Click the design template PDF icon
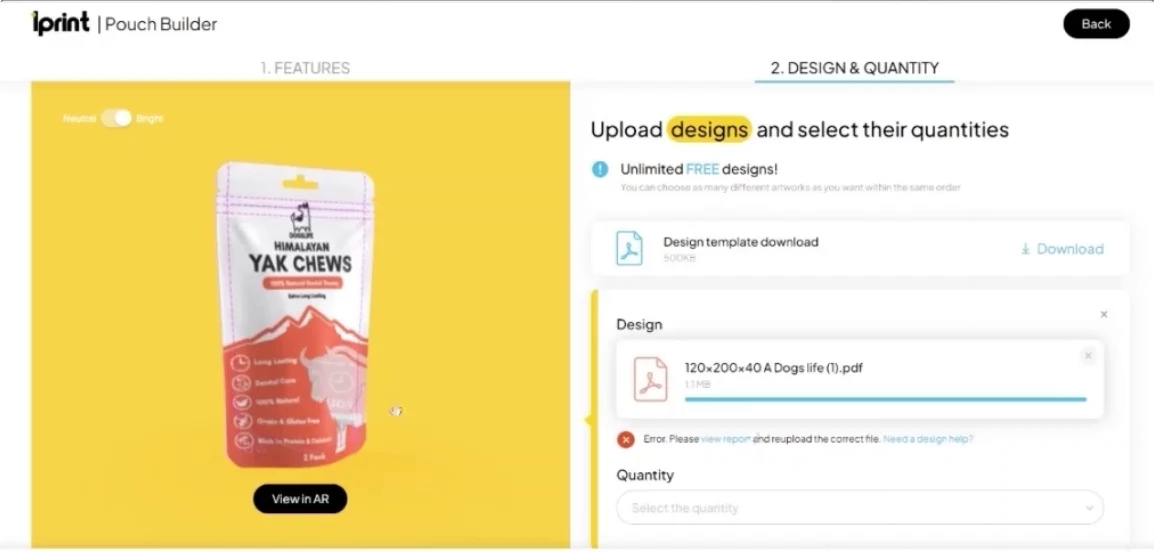This screenshot has height=552, width=1154. click(x=629, y=249)
